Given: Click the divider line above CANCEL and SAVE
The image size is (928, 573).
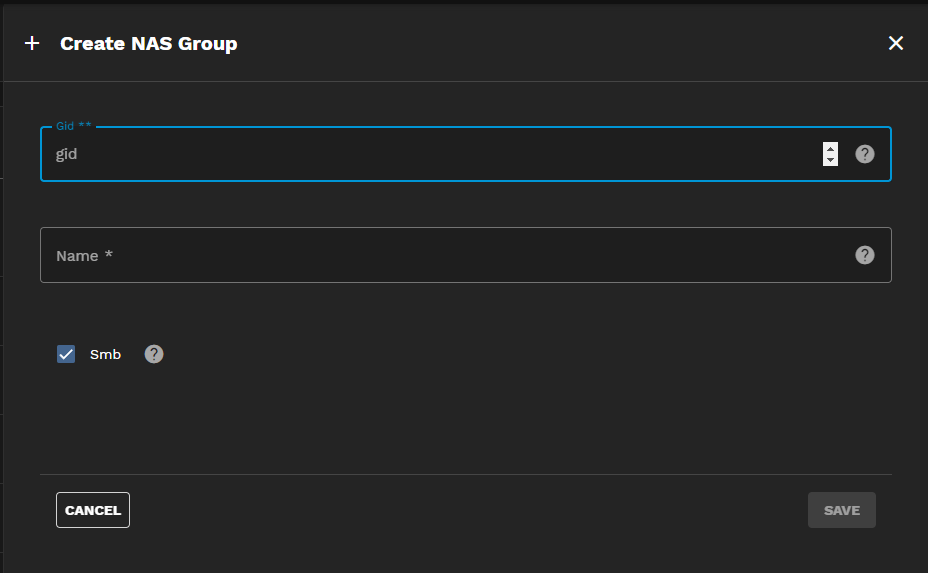Looking at the screenshot, I should coord(465,474).
